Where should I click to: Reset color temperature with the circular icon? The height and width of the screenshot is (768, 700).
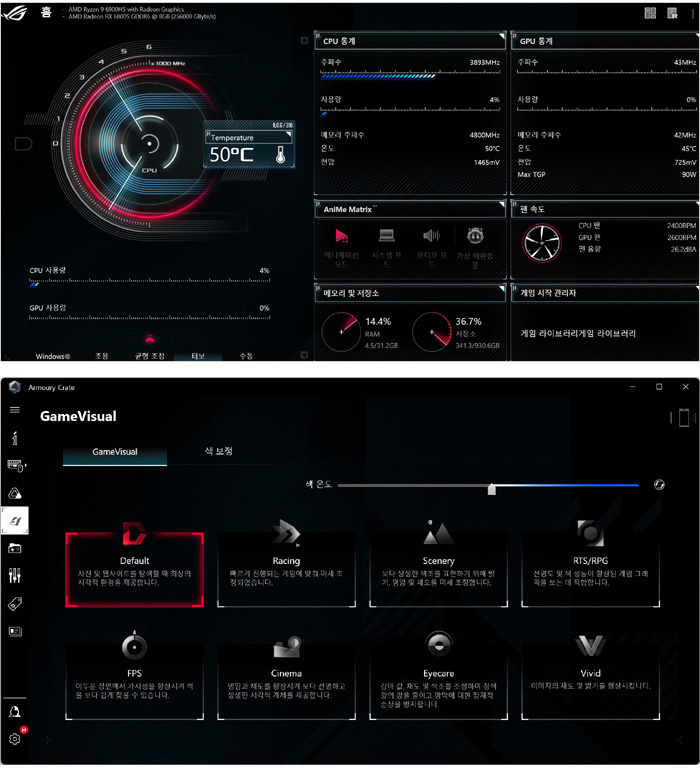point(659,484)
